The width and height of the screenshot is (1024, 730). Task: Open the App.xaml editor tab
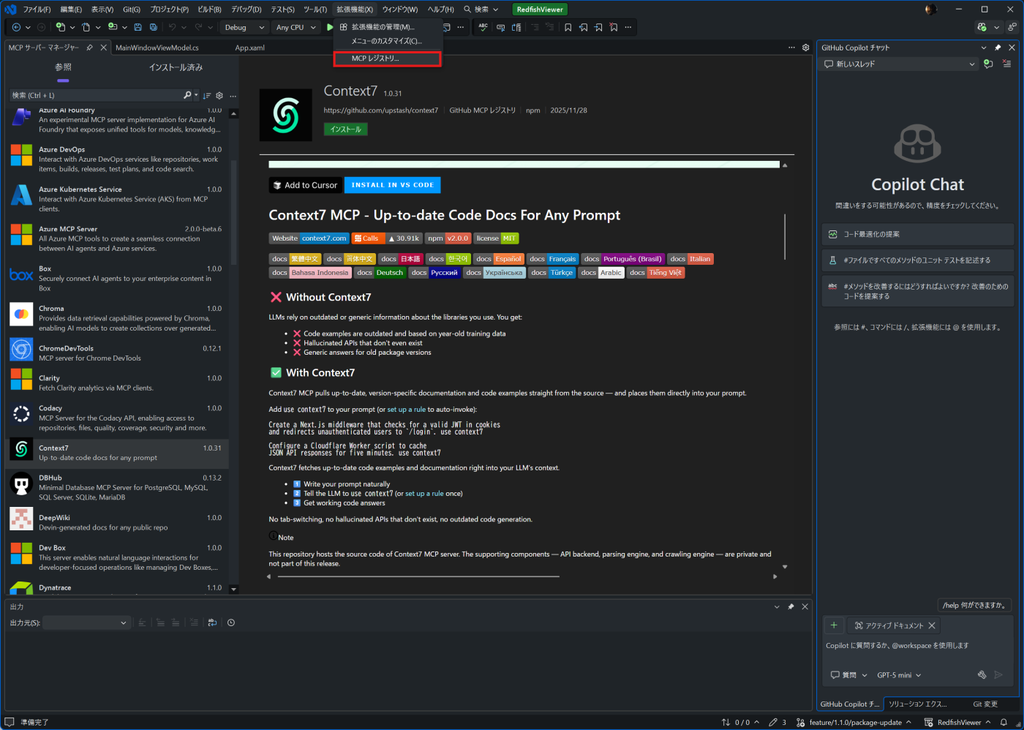coord(249,48)
